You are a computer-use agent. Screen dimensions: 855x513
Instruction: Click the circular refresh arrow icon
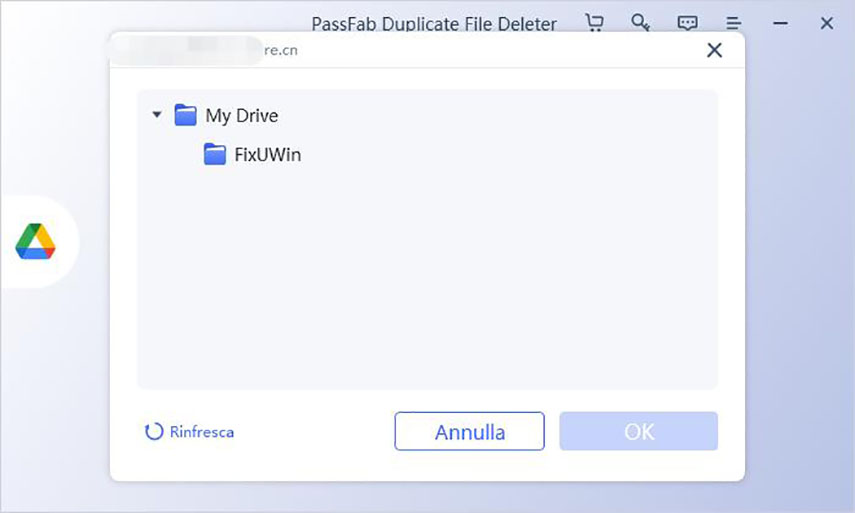[x=154, y=432]
